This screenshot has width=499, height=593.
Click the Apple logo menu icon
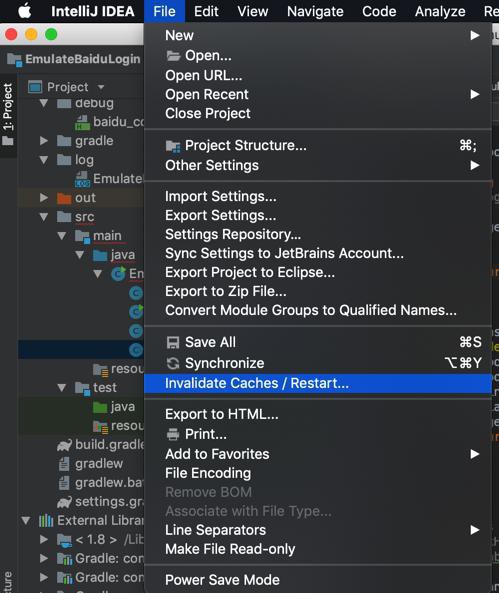(x=25, y=11)
